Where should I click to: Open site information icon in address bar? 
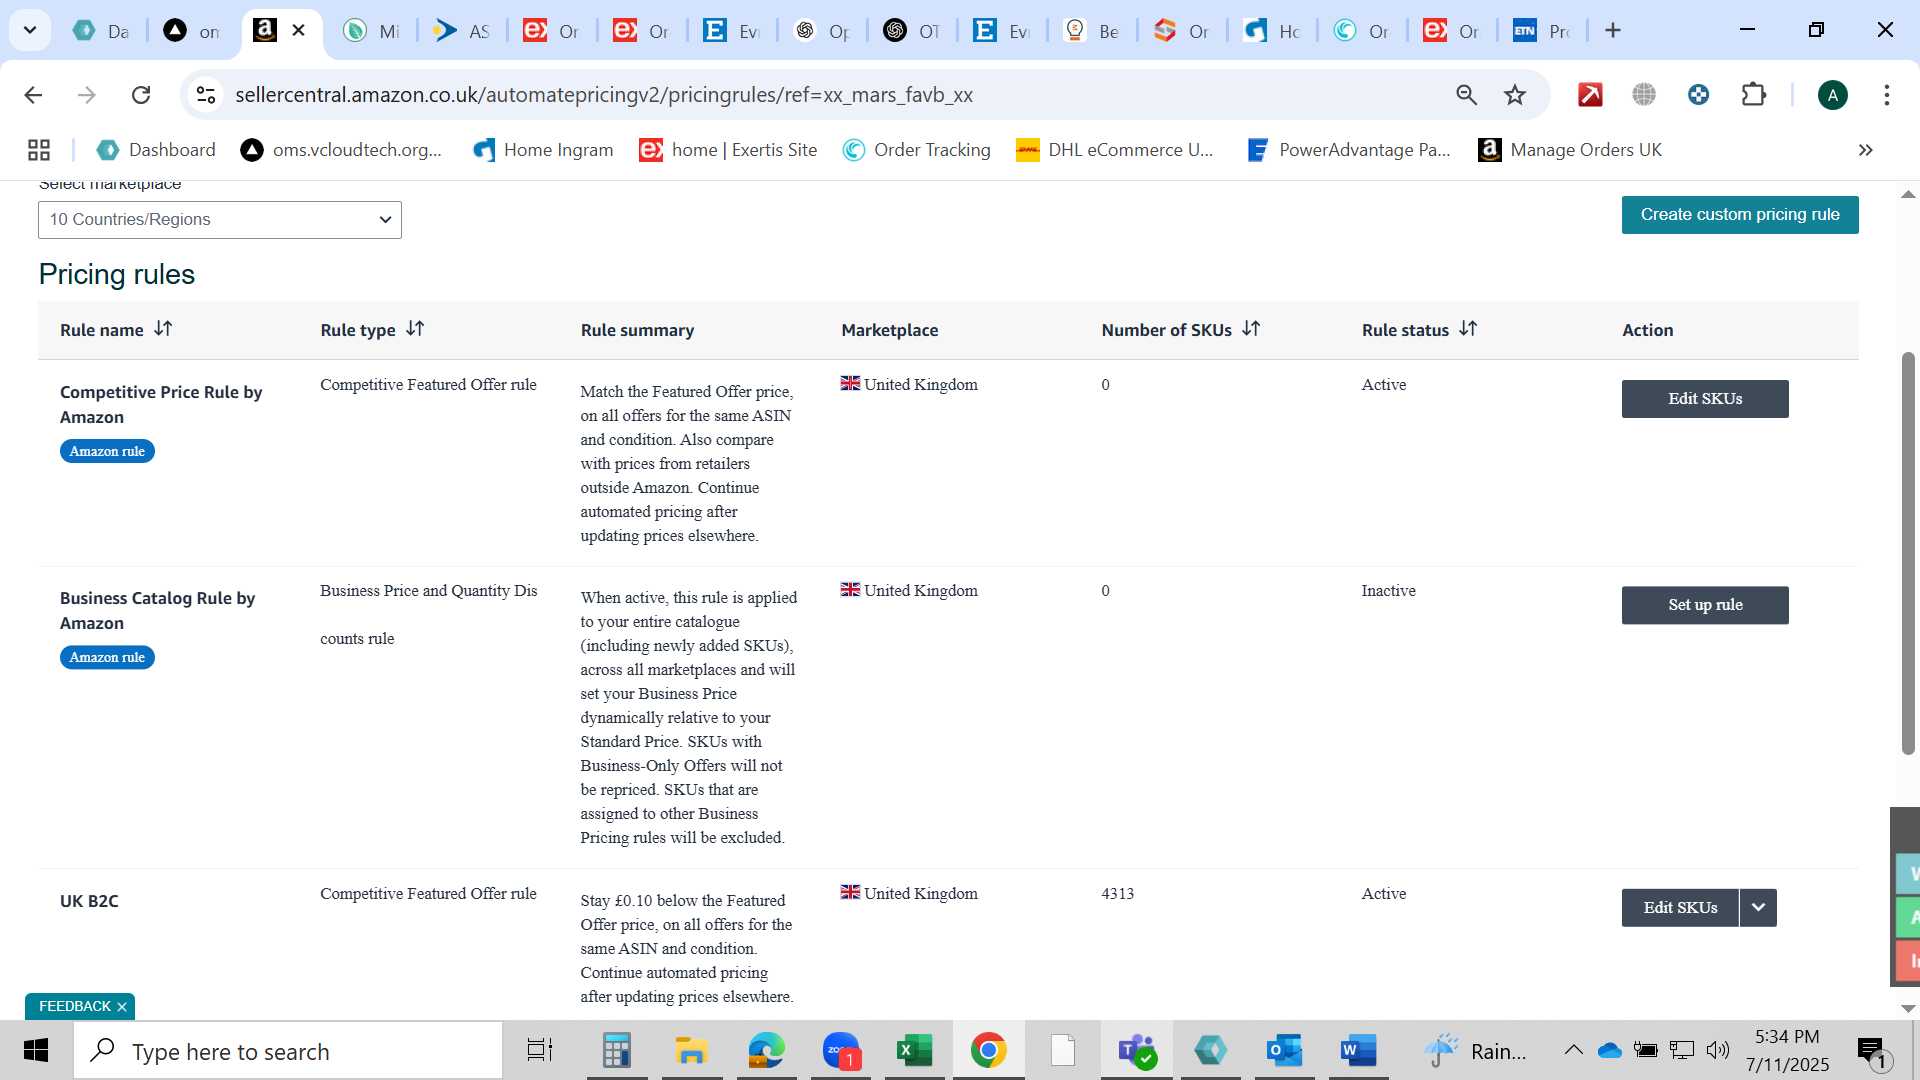[206, 95]
